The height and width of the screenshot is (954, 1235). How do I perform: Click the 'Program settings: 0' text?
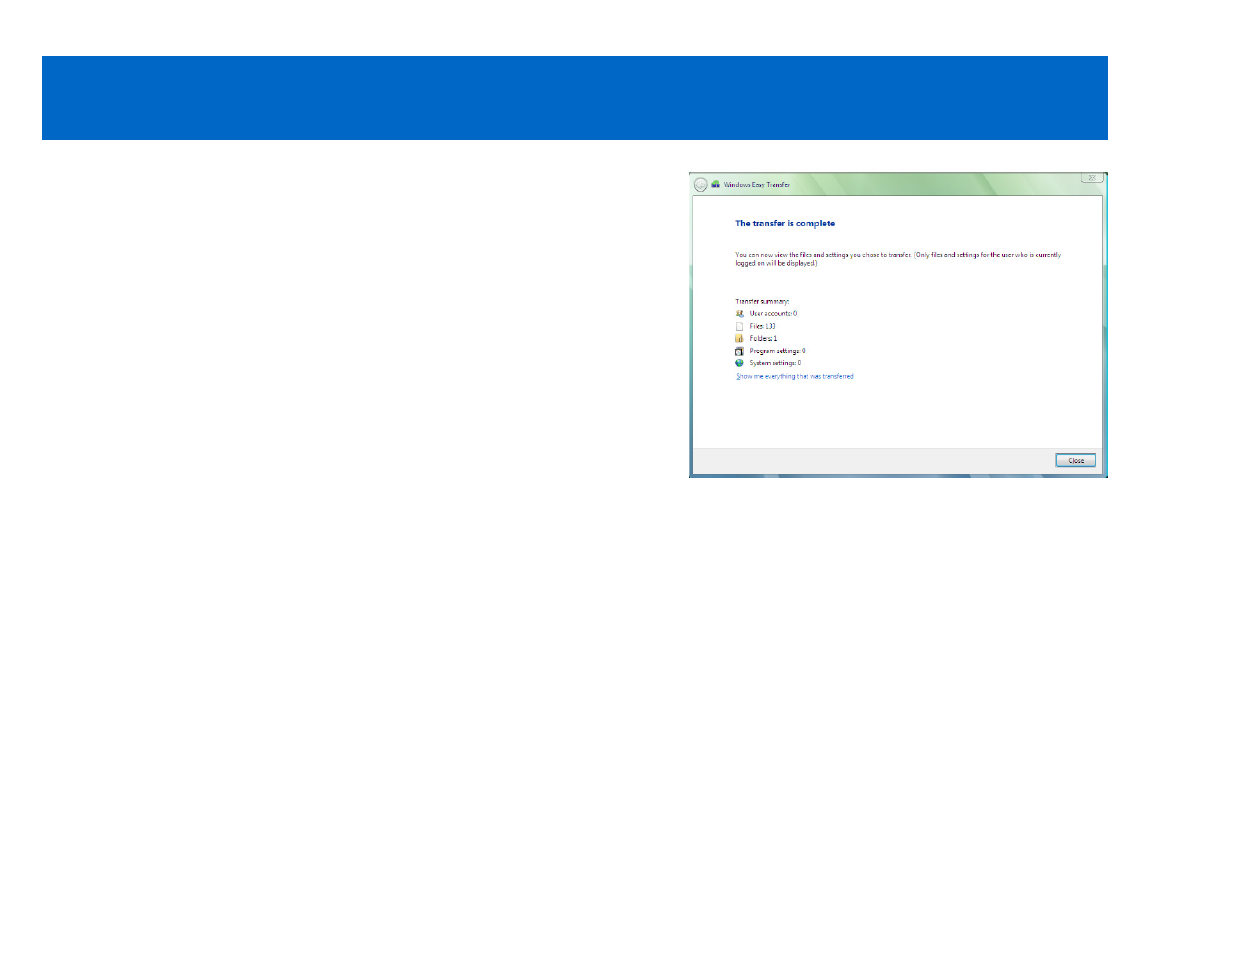click(777, 351)
